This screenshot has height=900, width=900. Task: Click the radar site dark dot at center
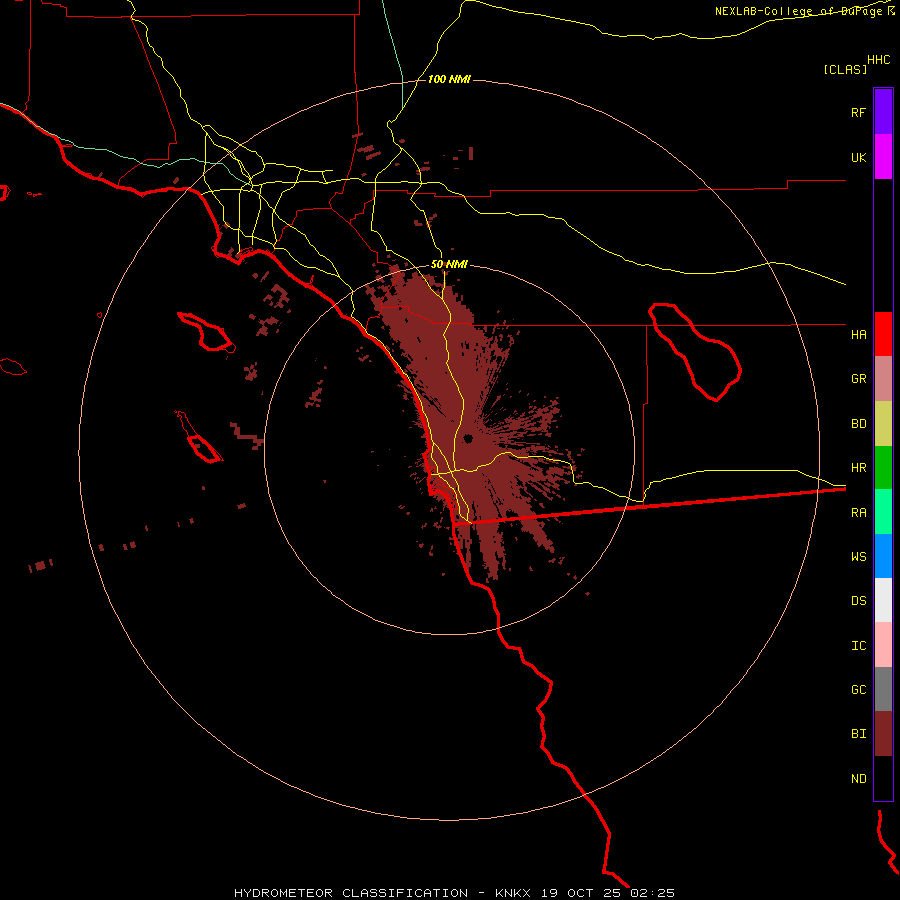pos(468,439)
